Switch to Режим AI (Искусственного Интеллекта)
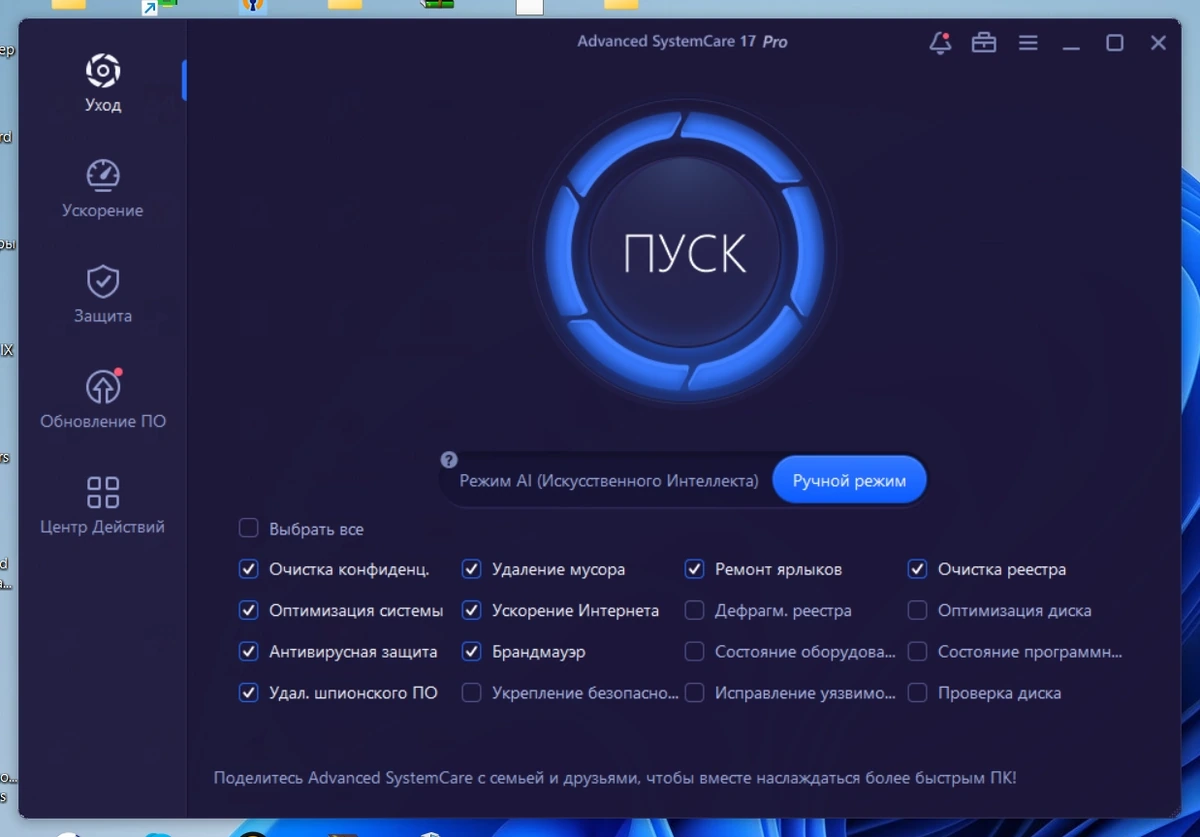The width and height of the screenshot is (1200, 837). (x=609, y=481)
